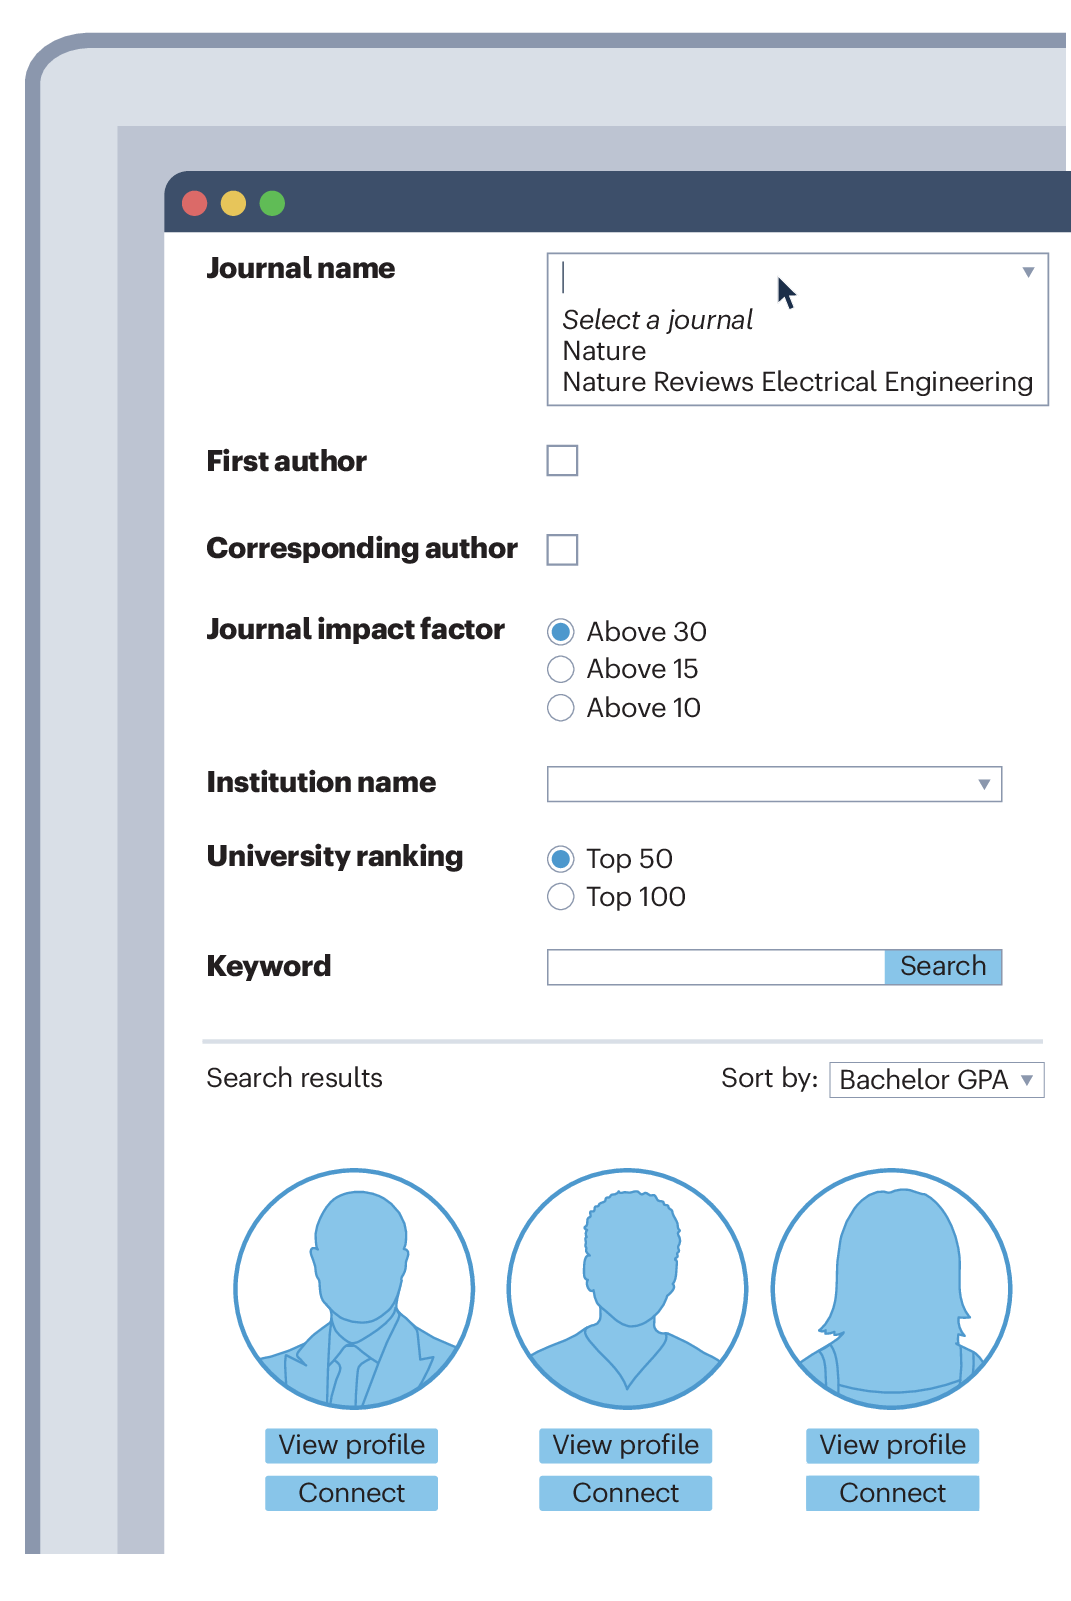Tick the First author checkbox
Image resolution: width=1071 pixels, height=1601 pixels.
562,461
